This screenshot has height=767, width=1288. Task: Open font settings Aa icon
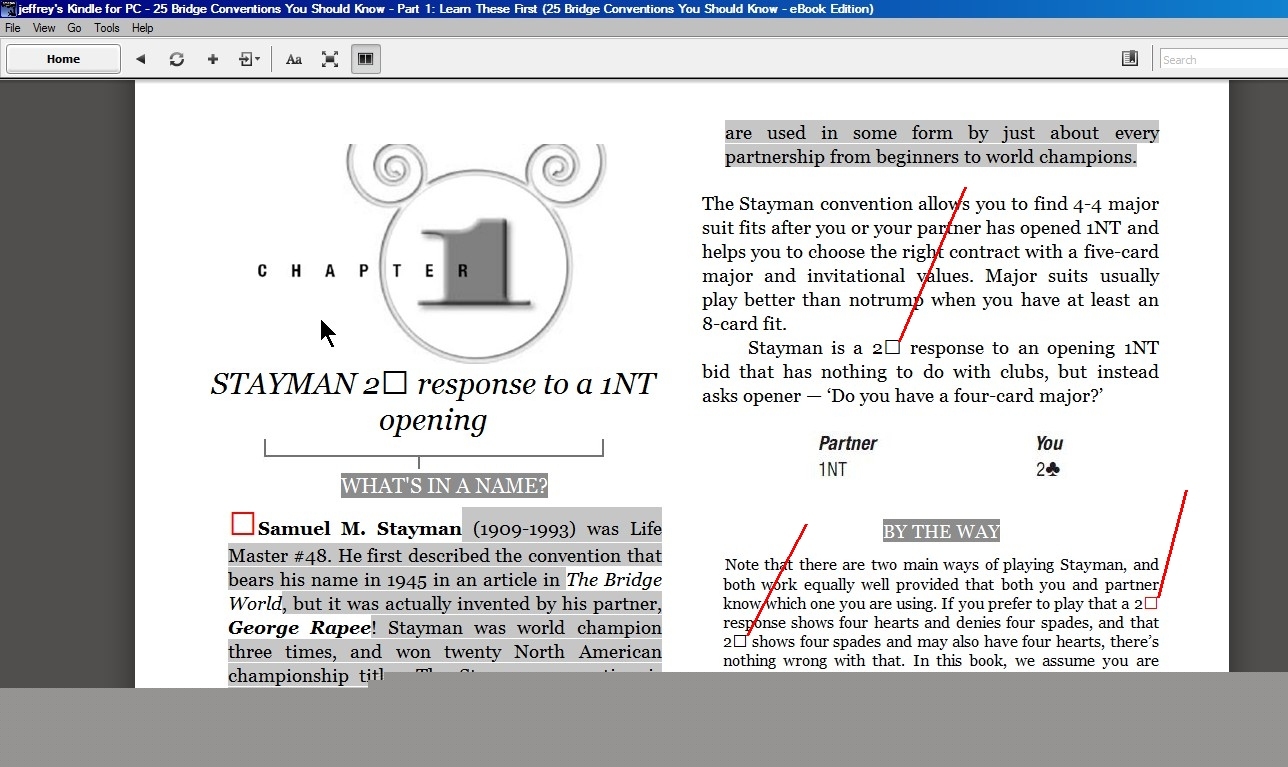tap(294, 59)
